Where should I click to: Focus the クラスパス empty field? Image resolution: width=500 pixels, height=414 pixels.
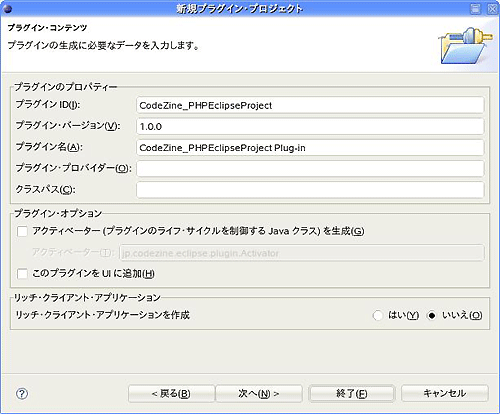tap(310, 190)
